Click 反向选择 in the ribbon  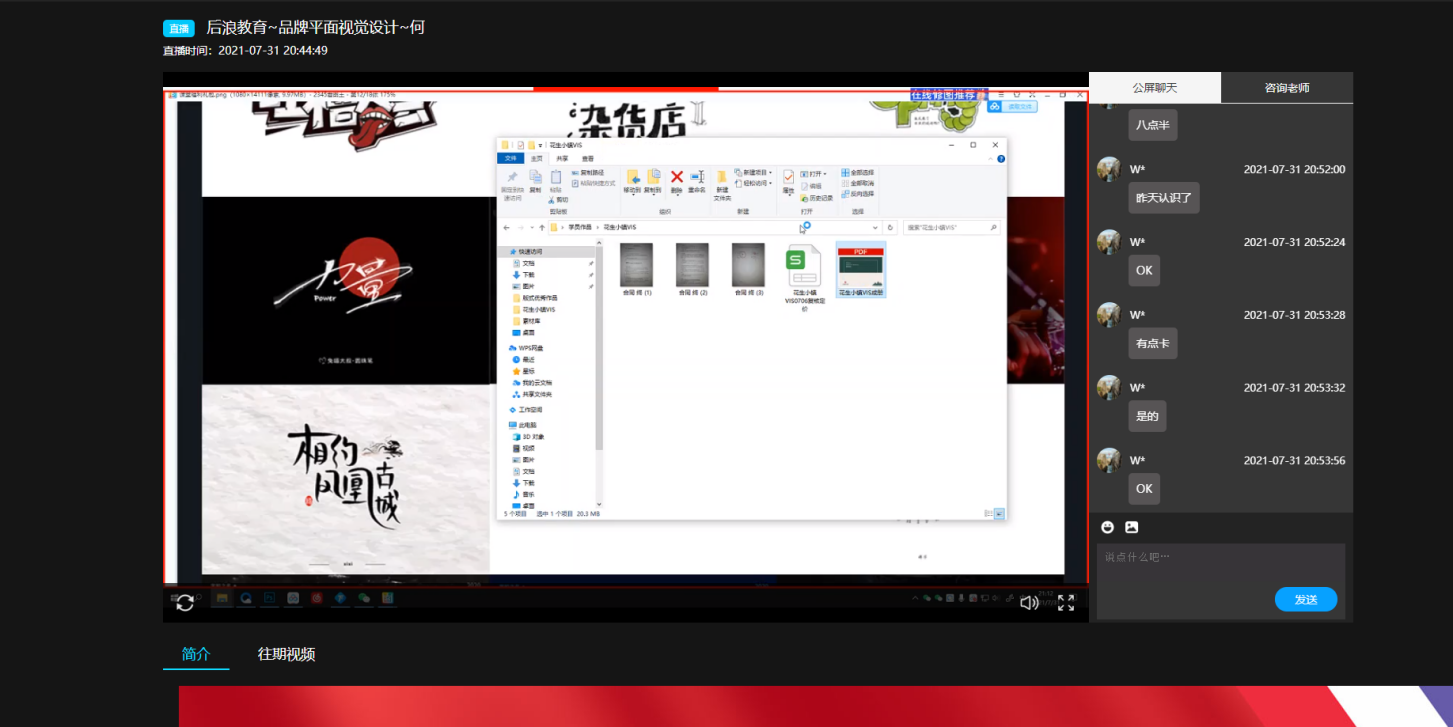857,194
